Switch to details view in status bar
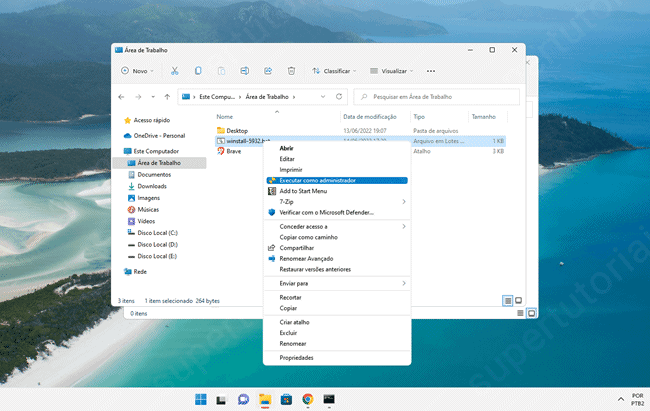The width and height of the screenshot is (650, 411). tap(508, 300)
